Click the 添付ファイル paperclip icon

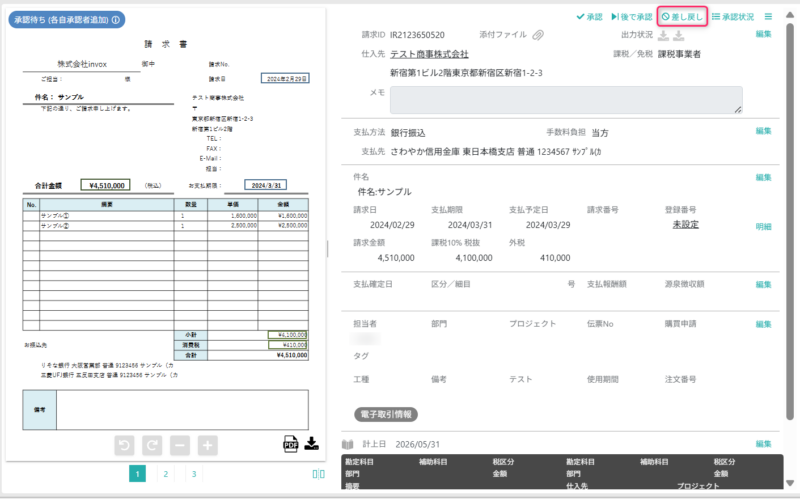coord(538,35)
